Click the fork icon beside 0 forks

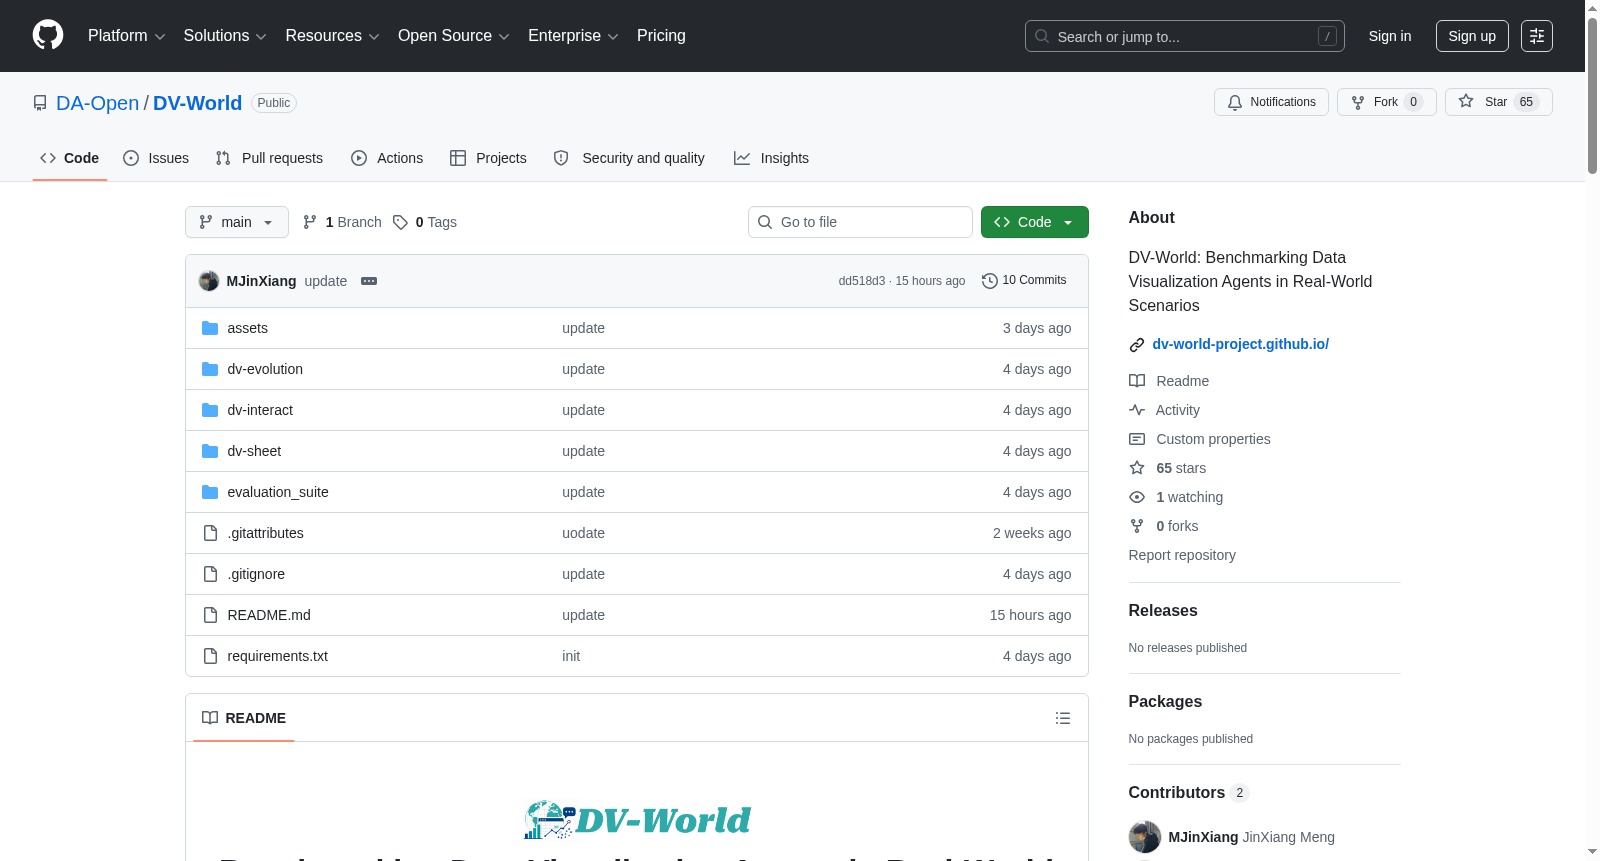[x=1137, y=526]
